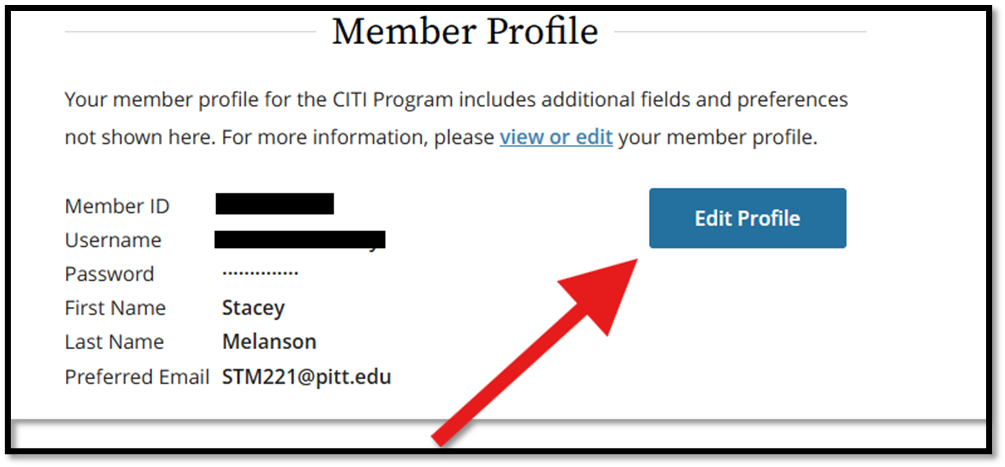Click the Password label
Screen dimensions: 1005x467
point(109,274)
